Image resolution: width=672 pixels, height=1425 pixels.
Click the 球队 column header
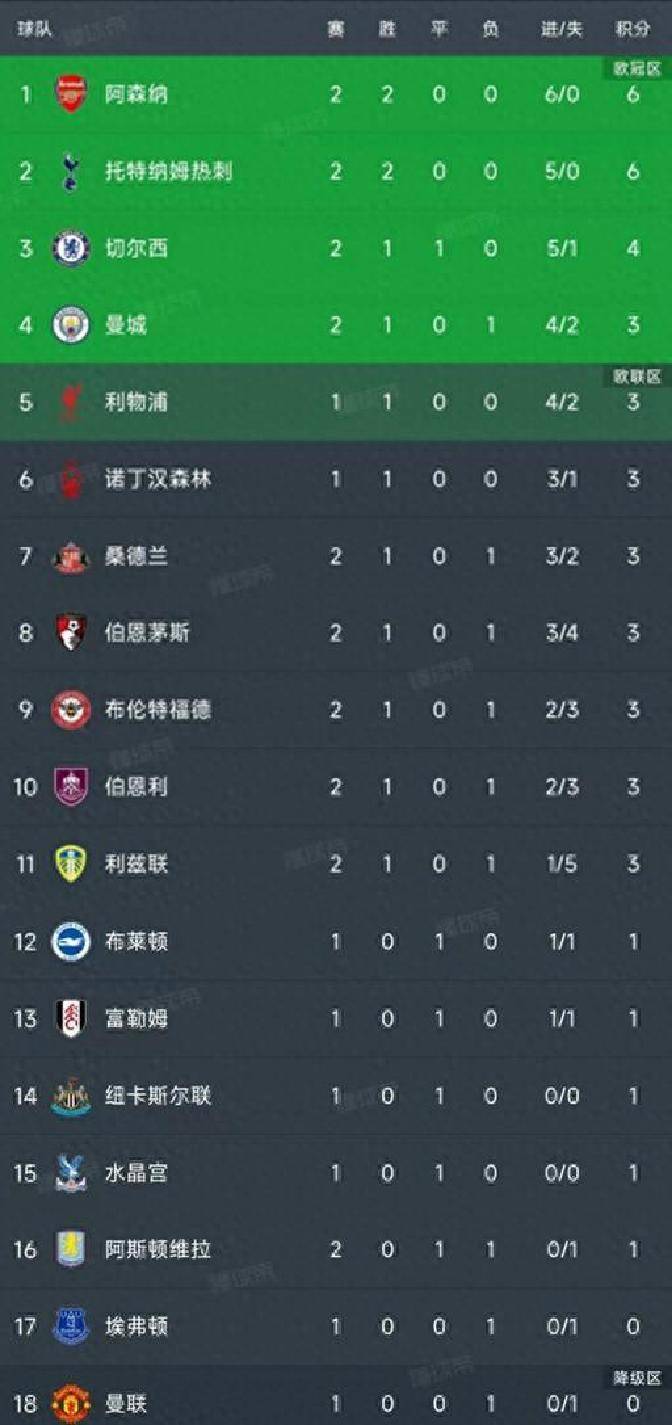(x=35, y=29)
